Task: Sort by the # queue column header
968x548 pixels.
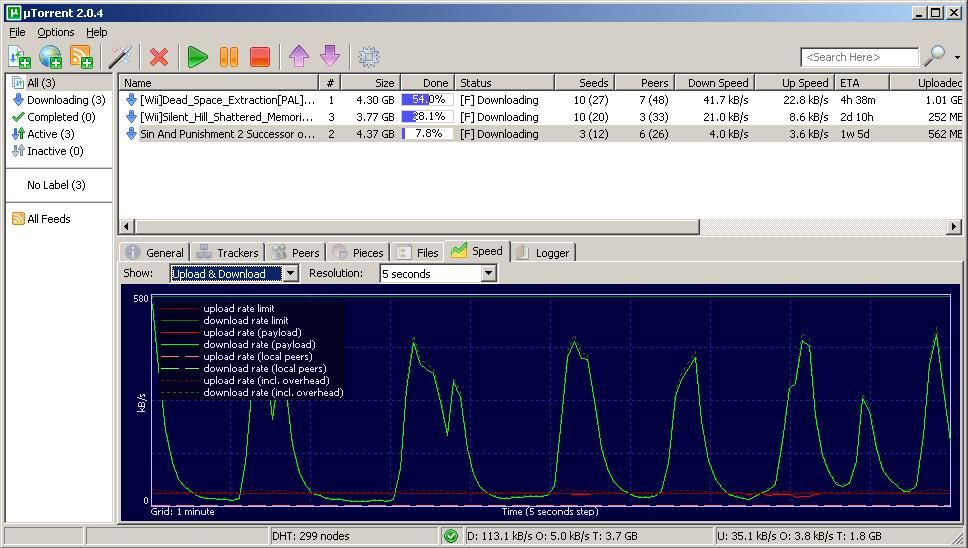Action: [330, 83]
